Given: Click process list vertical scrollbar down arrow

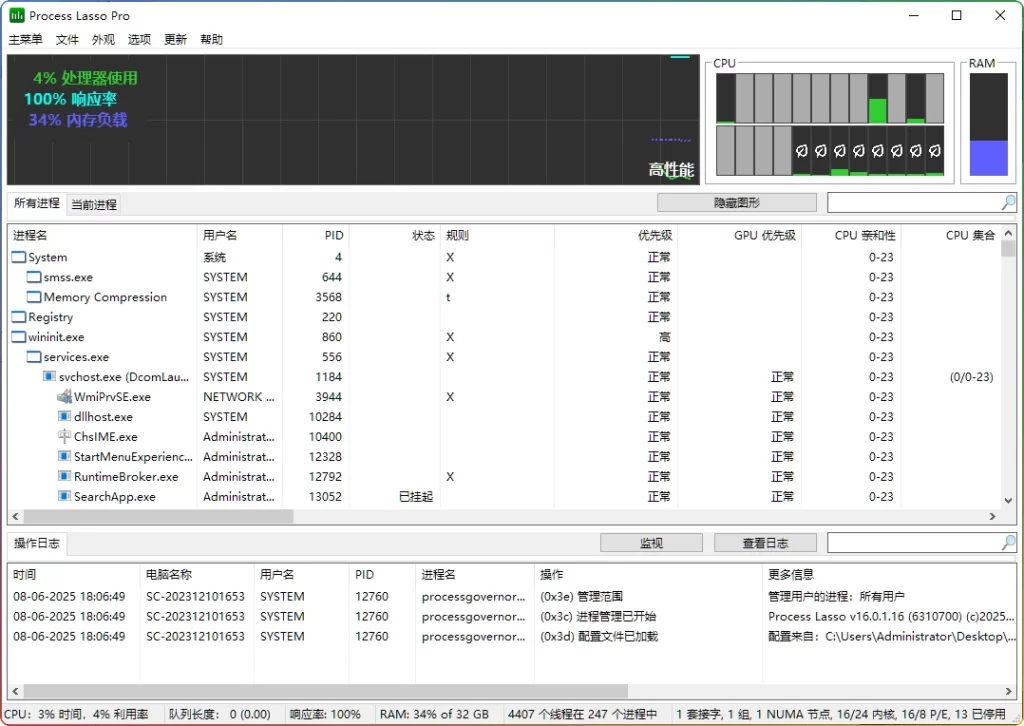Looking at the screenshot, I should click(x=1008, y=501).
